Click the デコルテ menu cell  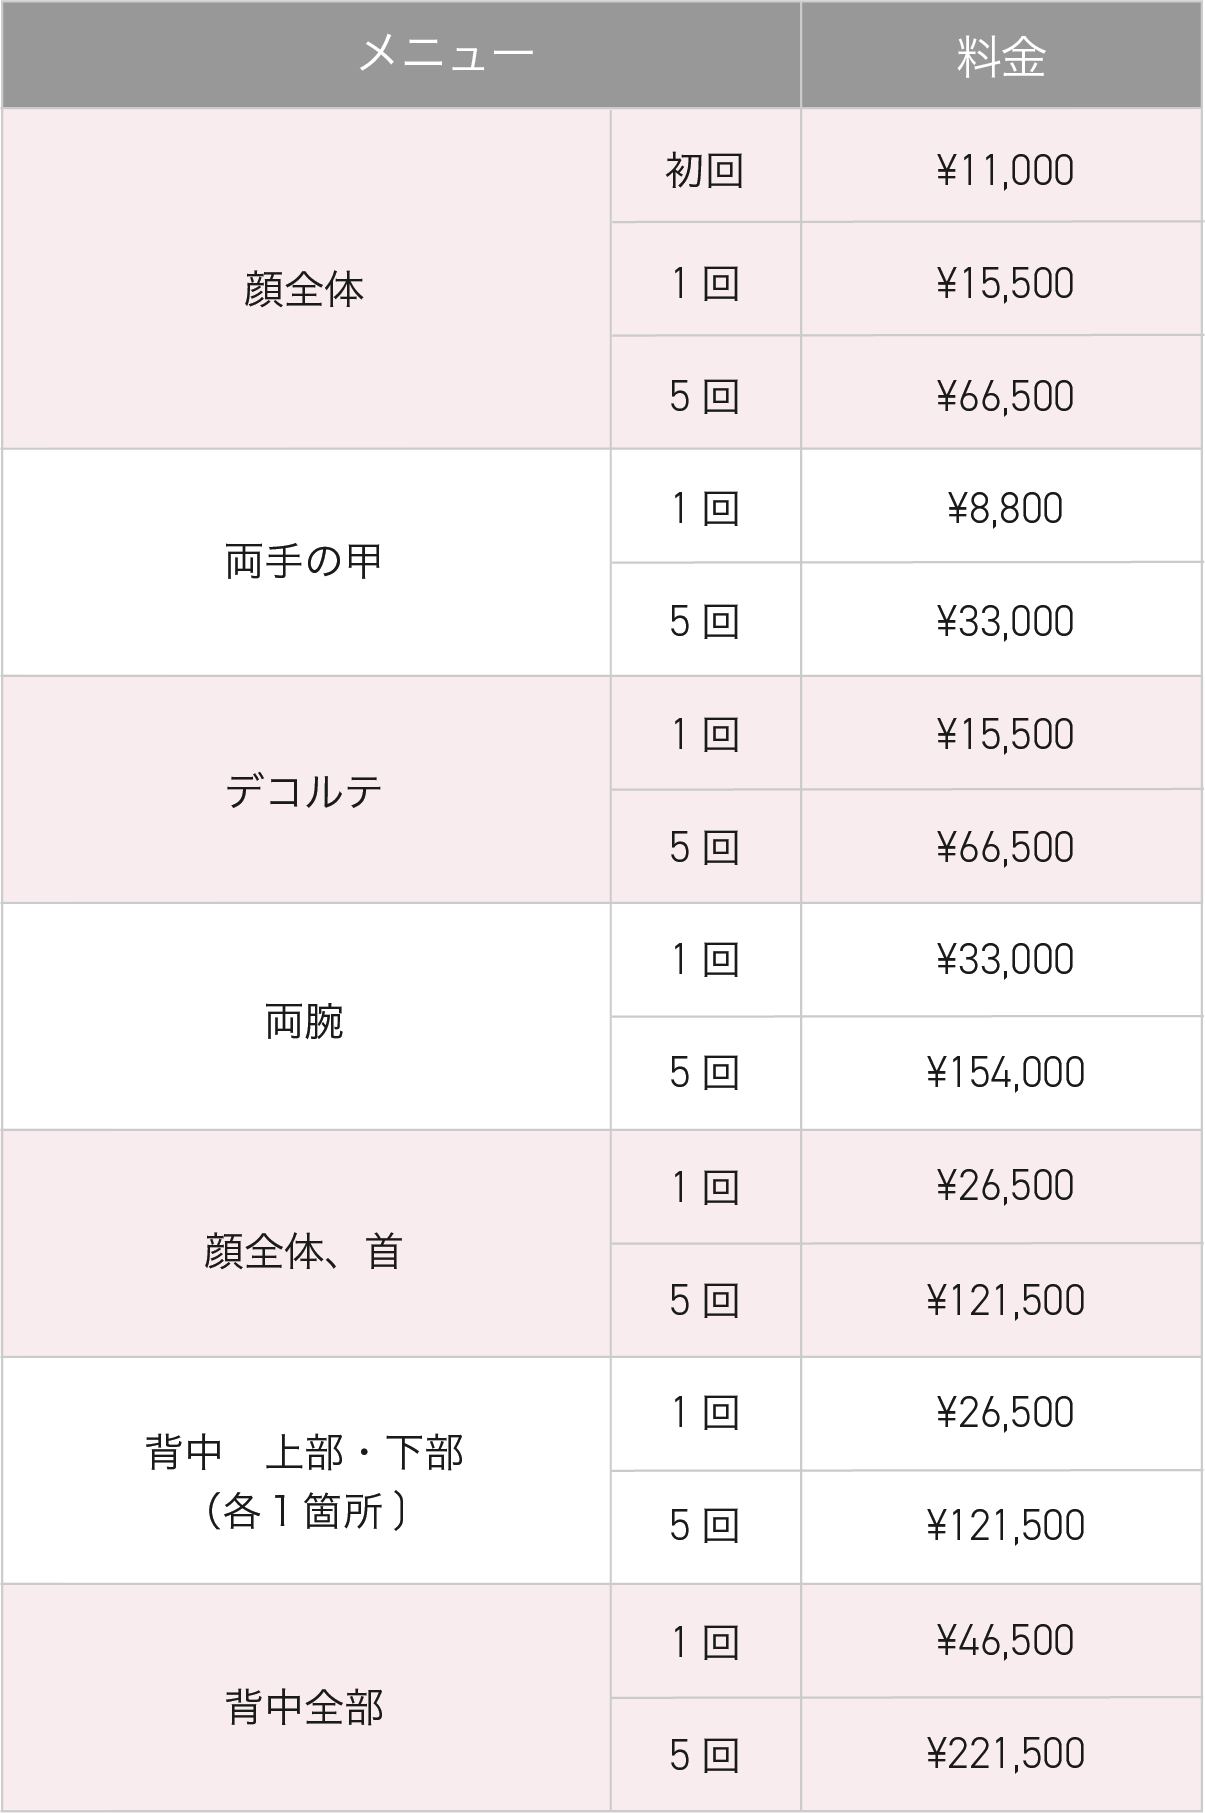tap(305, 791)
